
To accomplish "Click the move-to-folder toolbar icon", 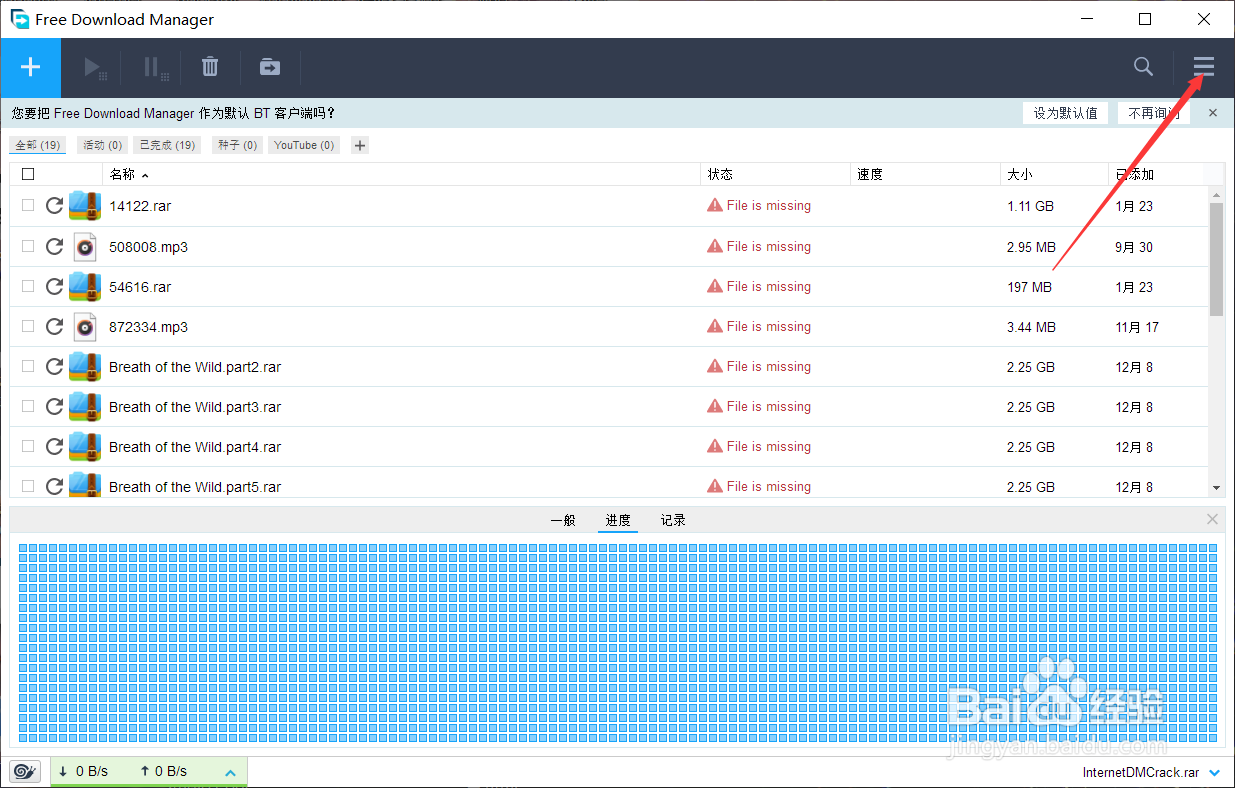I will (270, 67).
